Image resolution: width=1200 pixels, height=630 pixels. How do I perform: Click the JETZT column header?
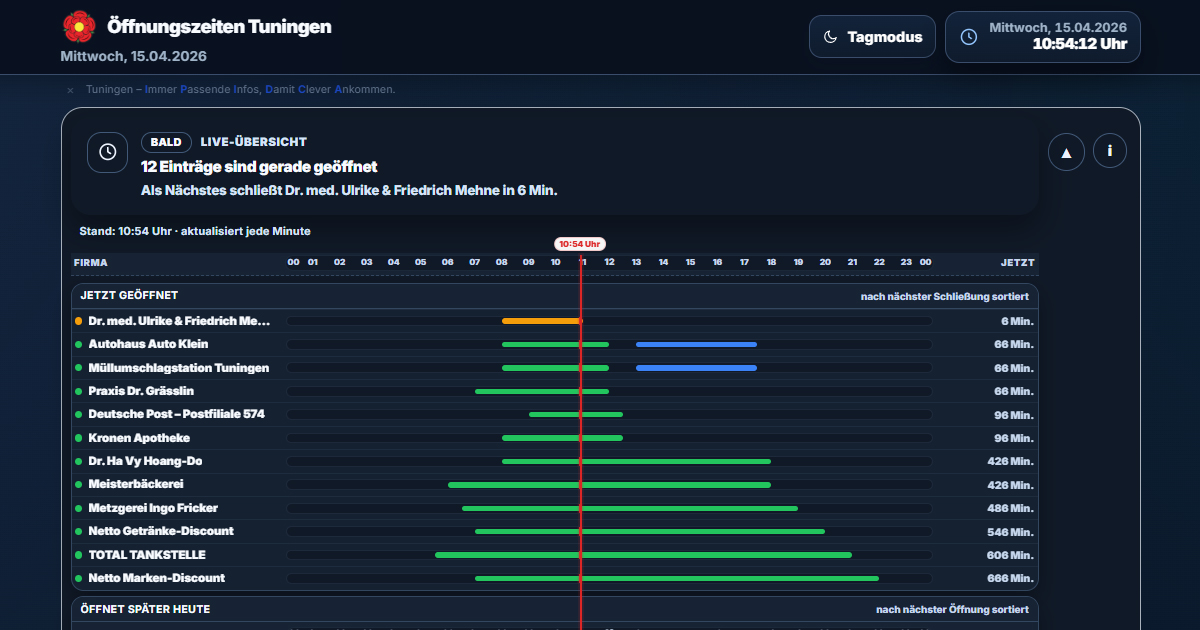[x=1017, y=263]
